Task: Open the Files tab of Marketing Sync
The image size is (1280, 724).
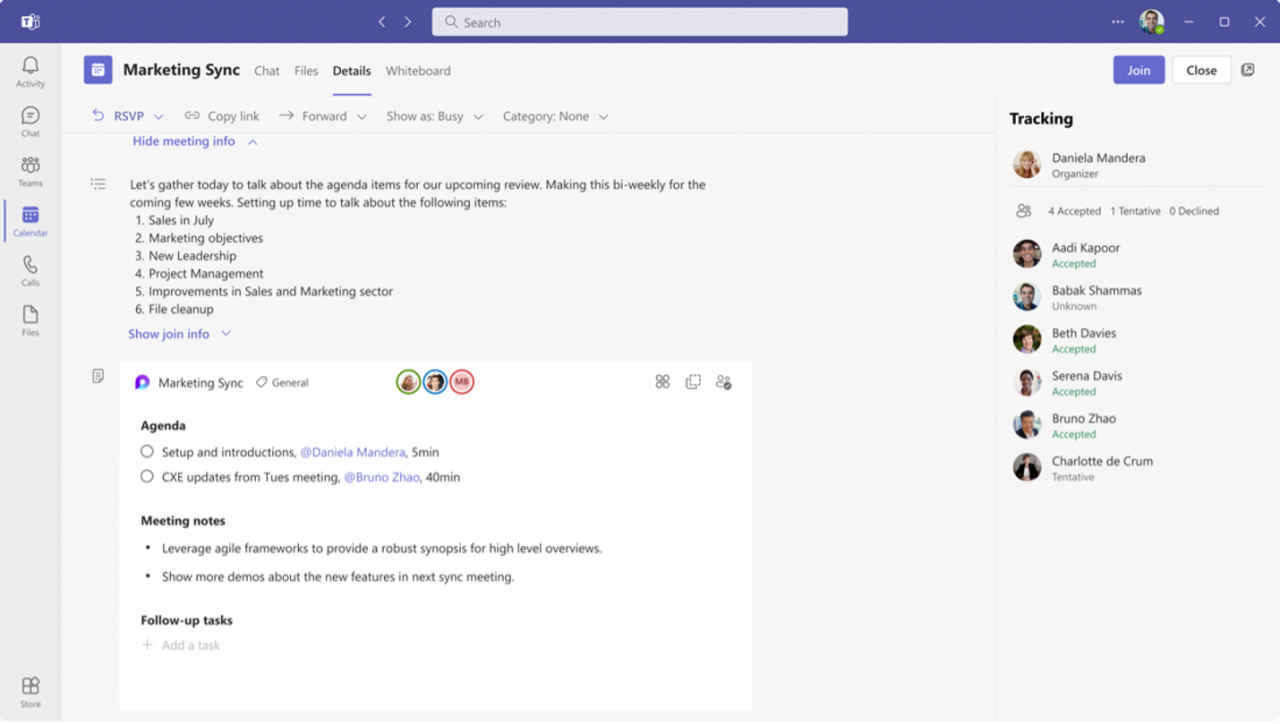Action: click(306, 70)
